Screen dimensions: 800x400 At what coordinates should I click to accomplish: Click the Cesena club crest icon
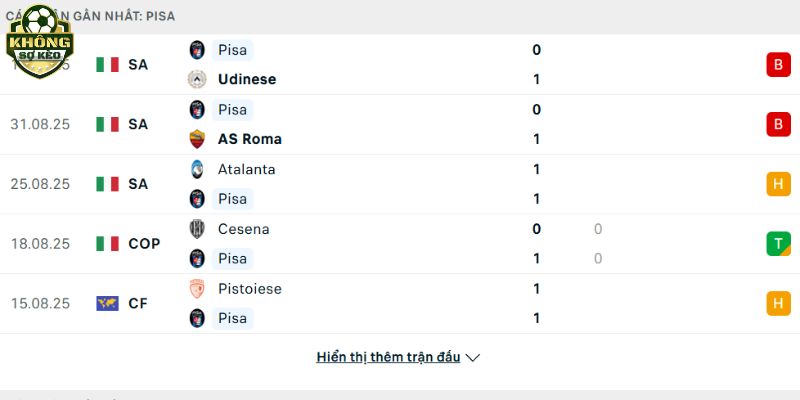tap(197, 229)
